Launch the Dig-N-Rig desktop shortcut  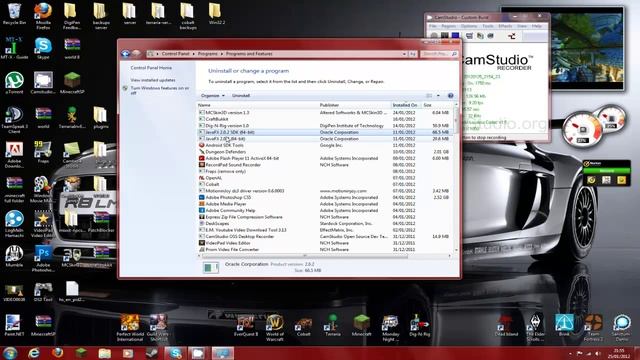point(420,325)
